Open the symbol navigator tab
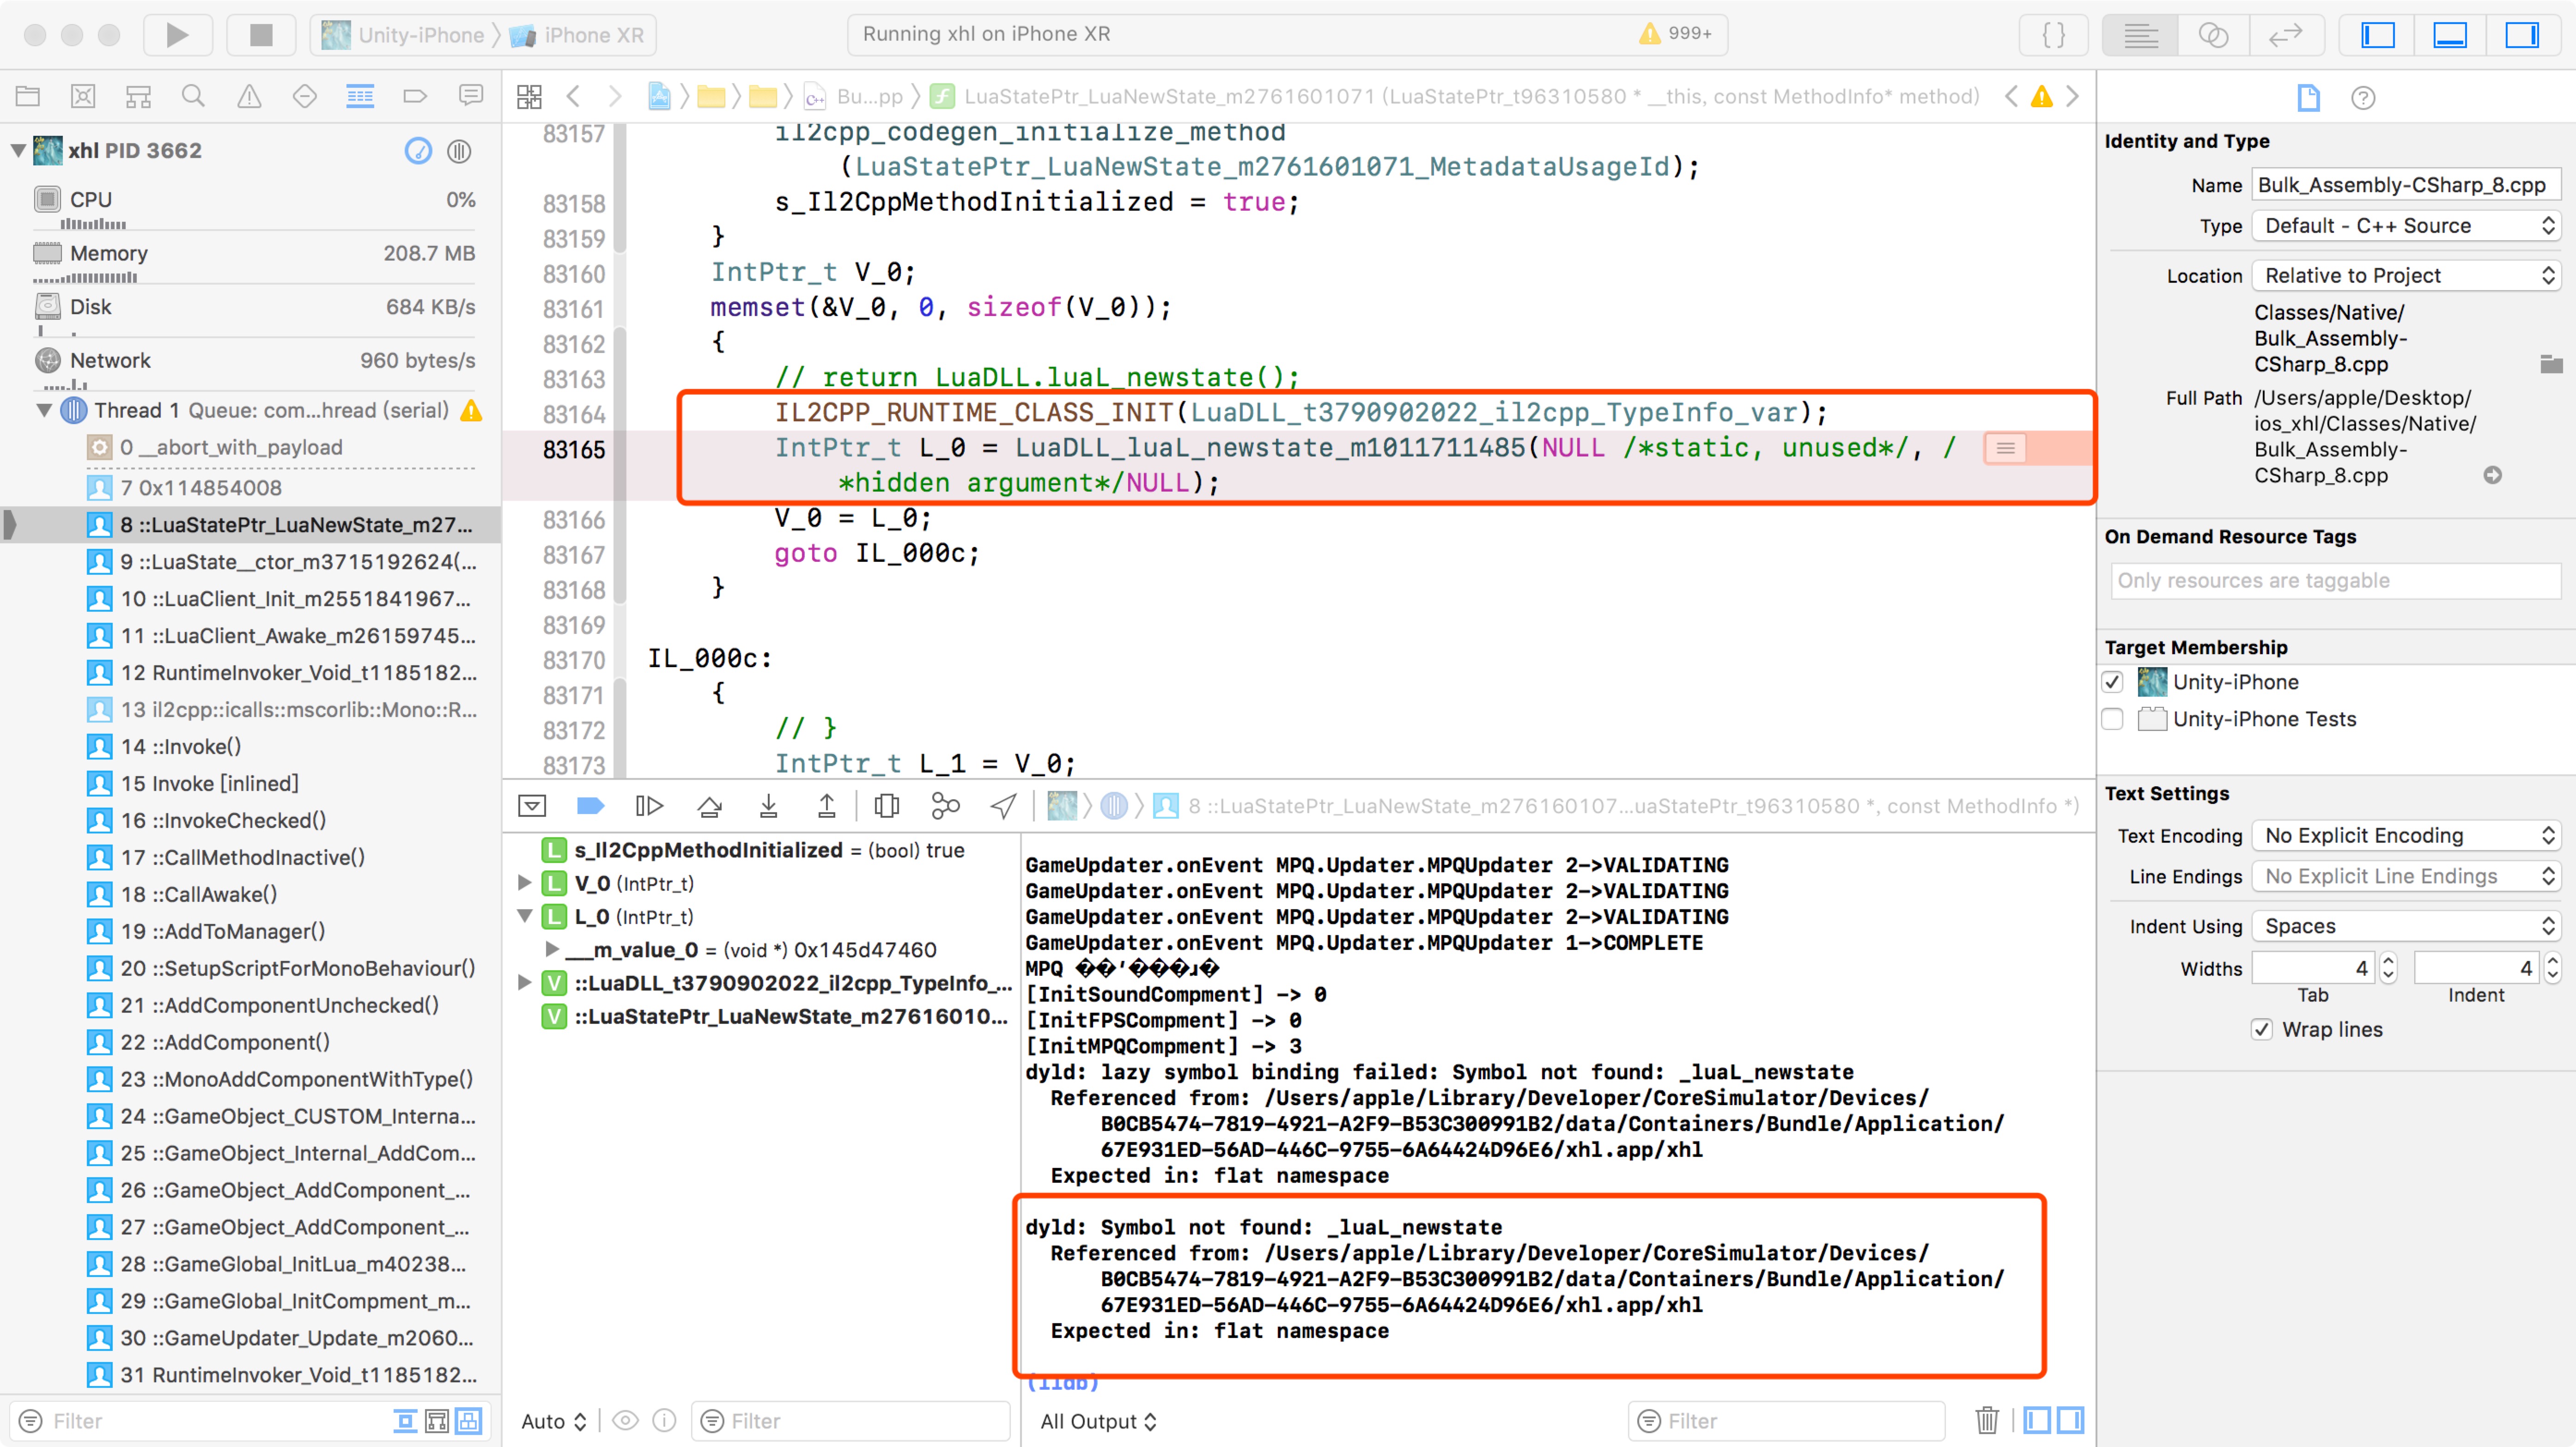 [x=138, y=96]
